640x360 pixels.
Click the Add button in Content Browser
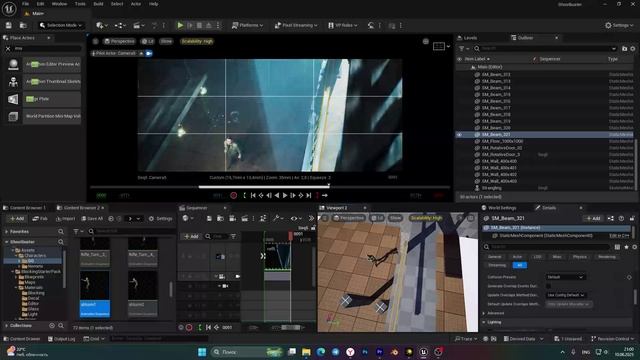point(16,219)
